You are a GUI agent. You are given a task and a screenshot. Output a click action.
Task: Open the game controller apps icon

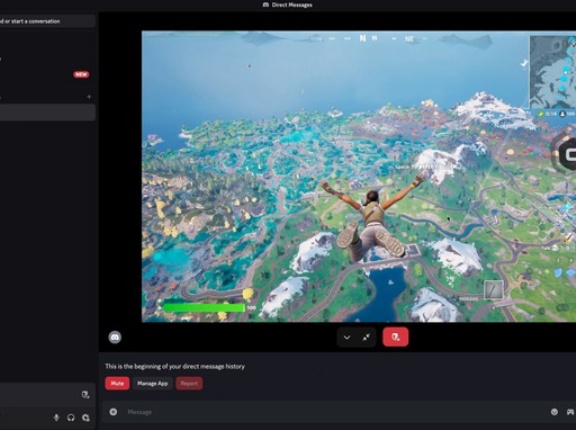(x=570, y=412)
